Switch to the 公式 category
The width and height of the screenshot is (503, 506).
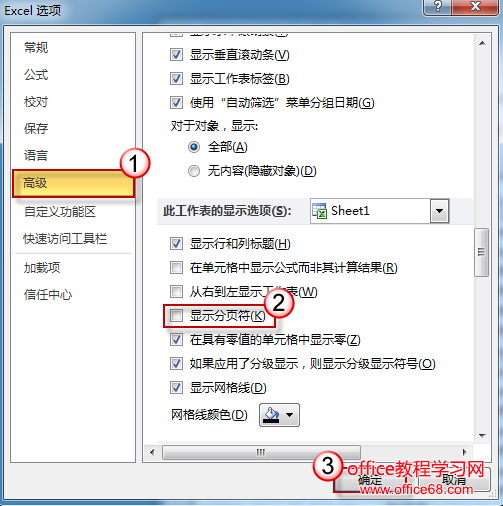pos(36,75)
